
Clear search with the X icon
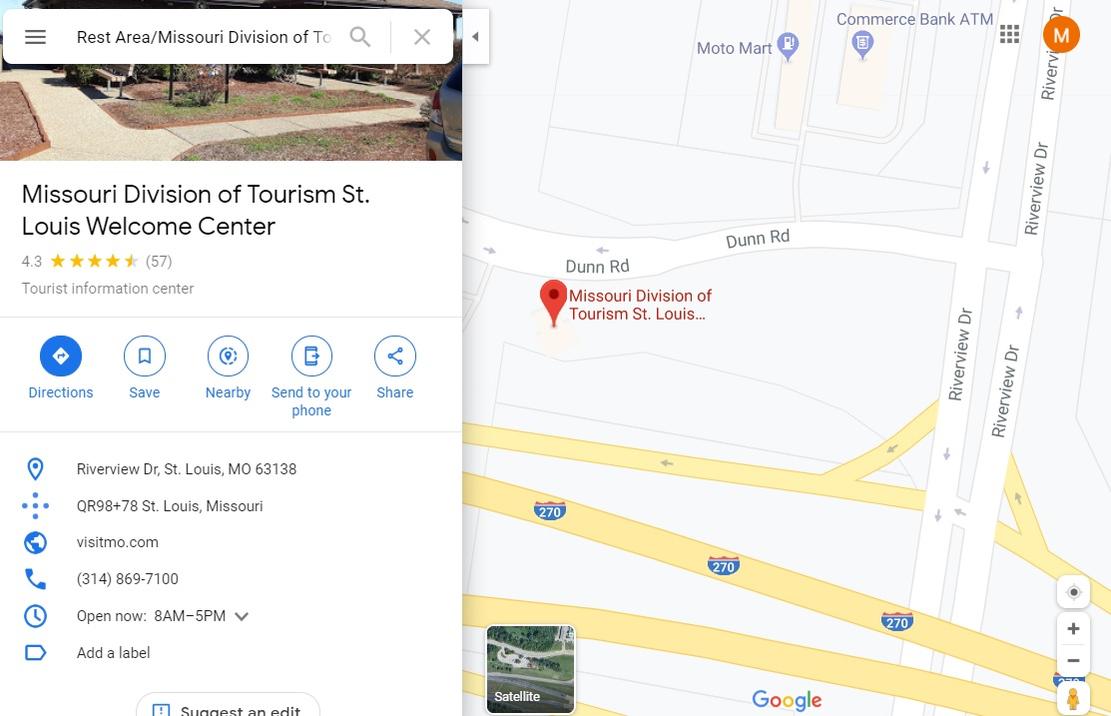422,37
